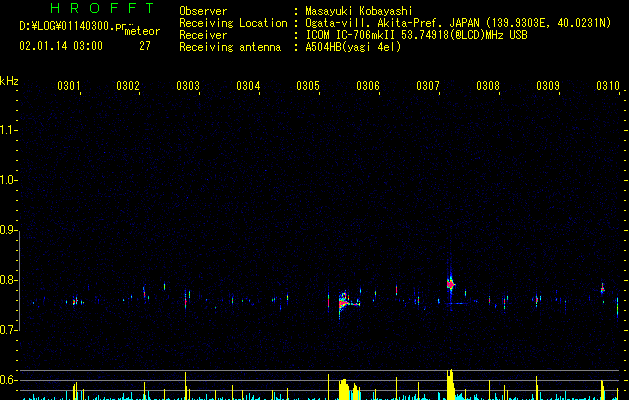Click the 0310 time marker

pos(608,86)
